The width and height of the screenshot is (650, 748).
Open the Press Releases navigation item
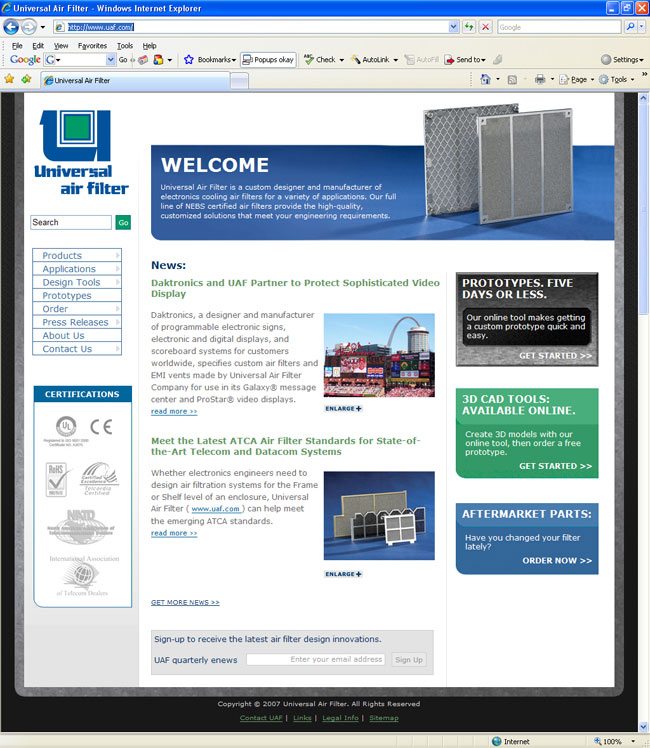77,322
